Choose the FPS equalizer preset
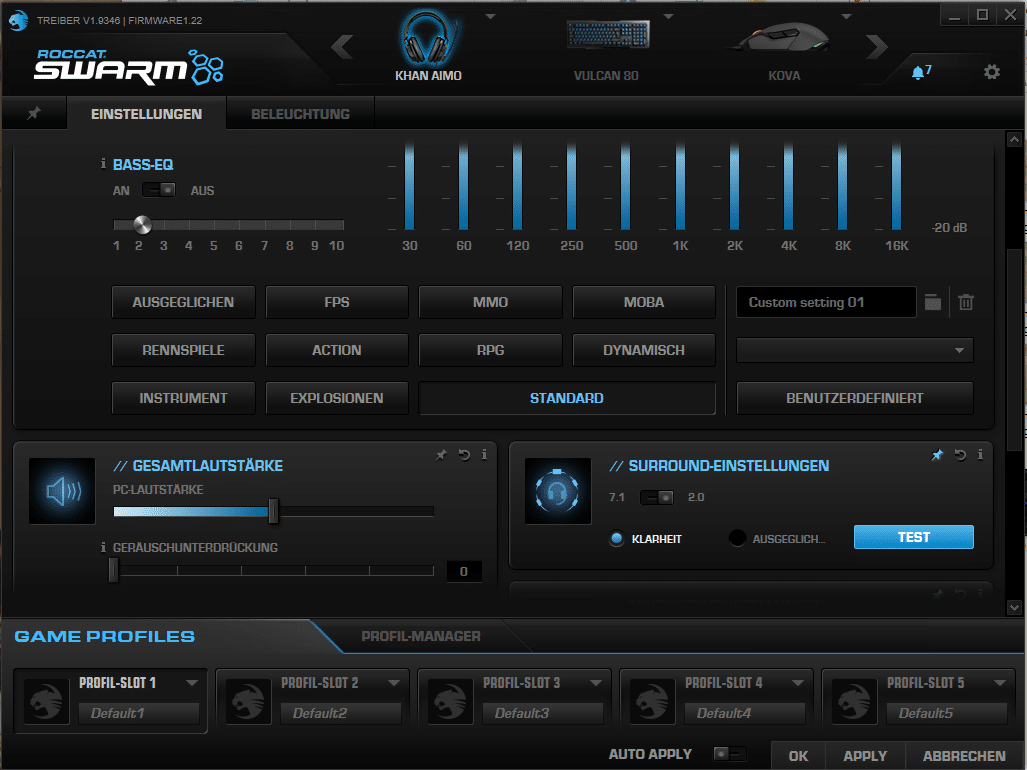1027x770 pixels. (x=337, y=302)
